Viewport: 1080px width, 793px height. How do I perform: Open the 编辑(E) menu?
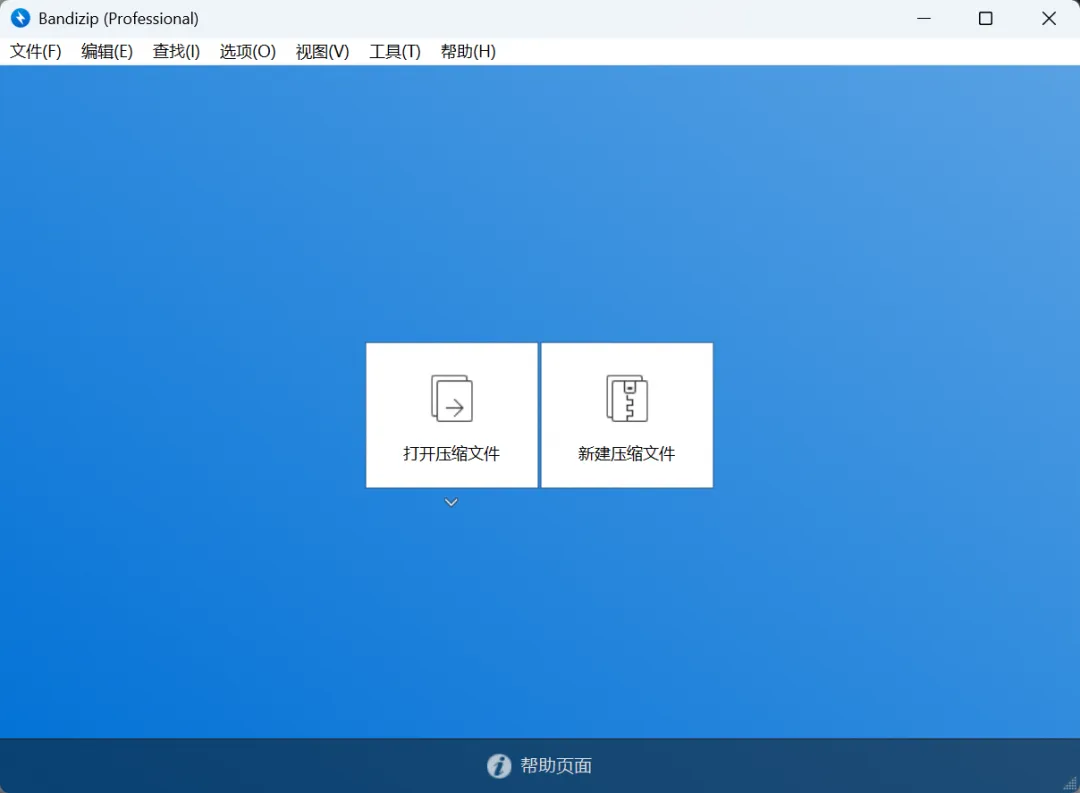(x=107, y=52)
